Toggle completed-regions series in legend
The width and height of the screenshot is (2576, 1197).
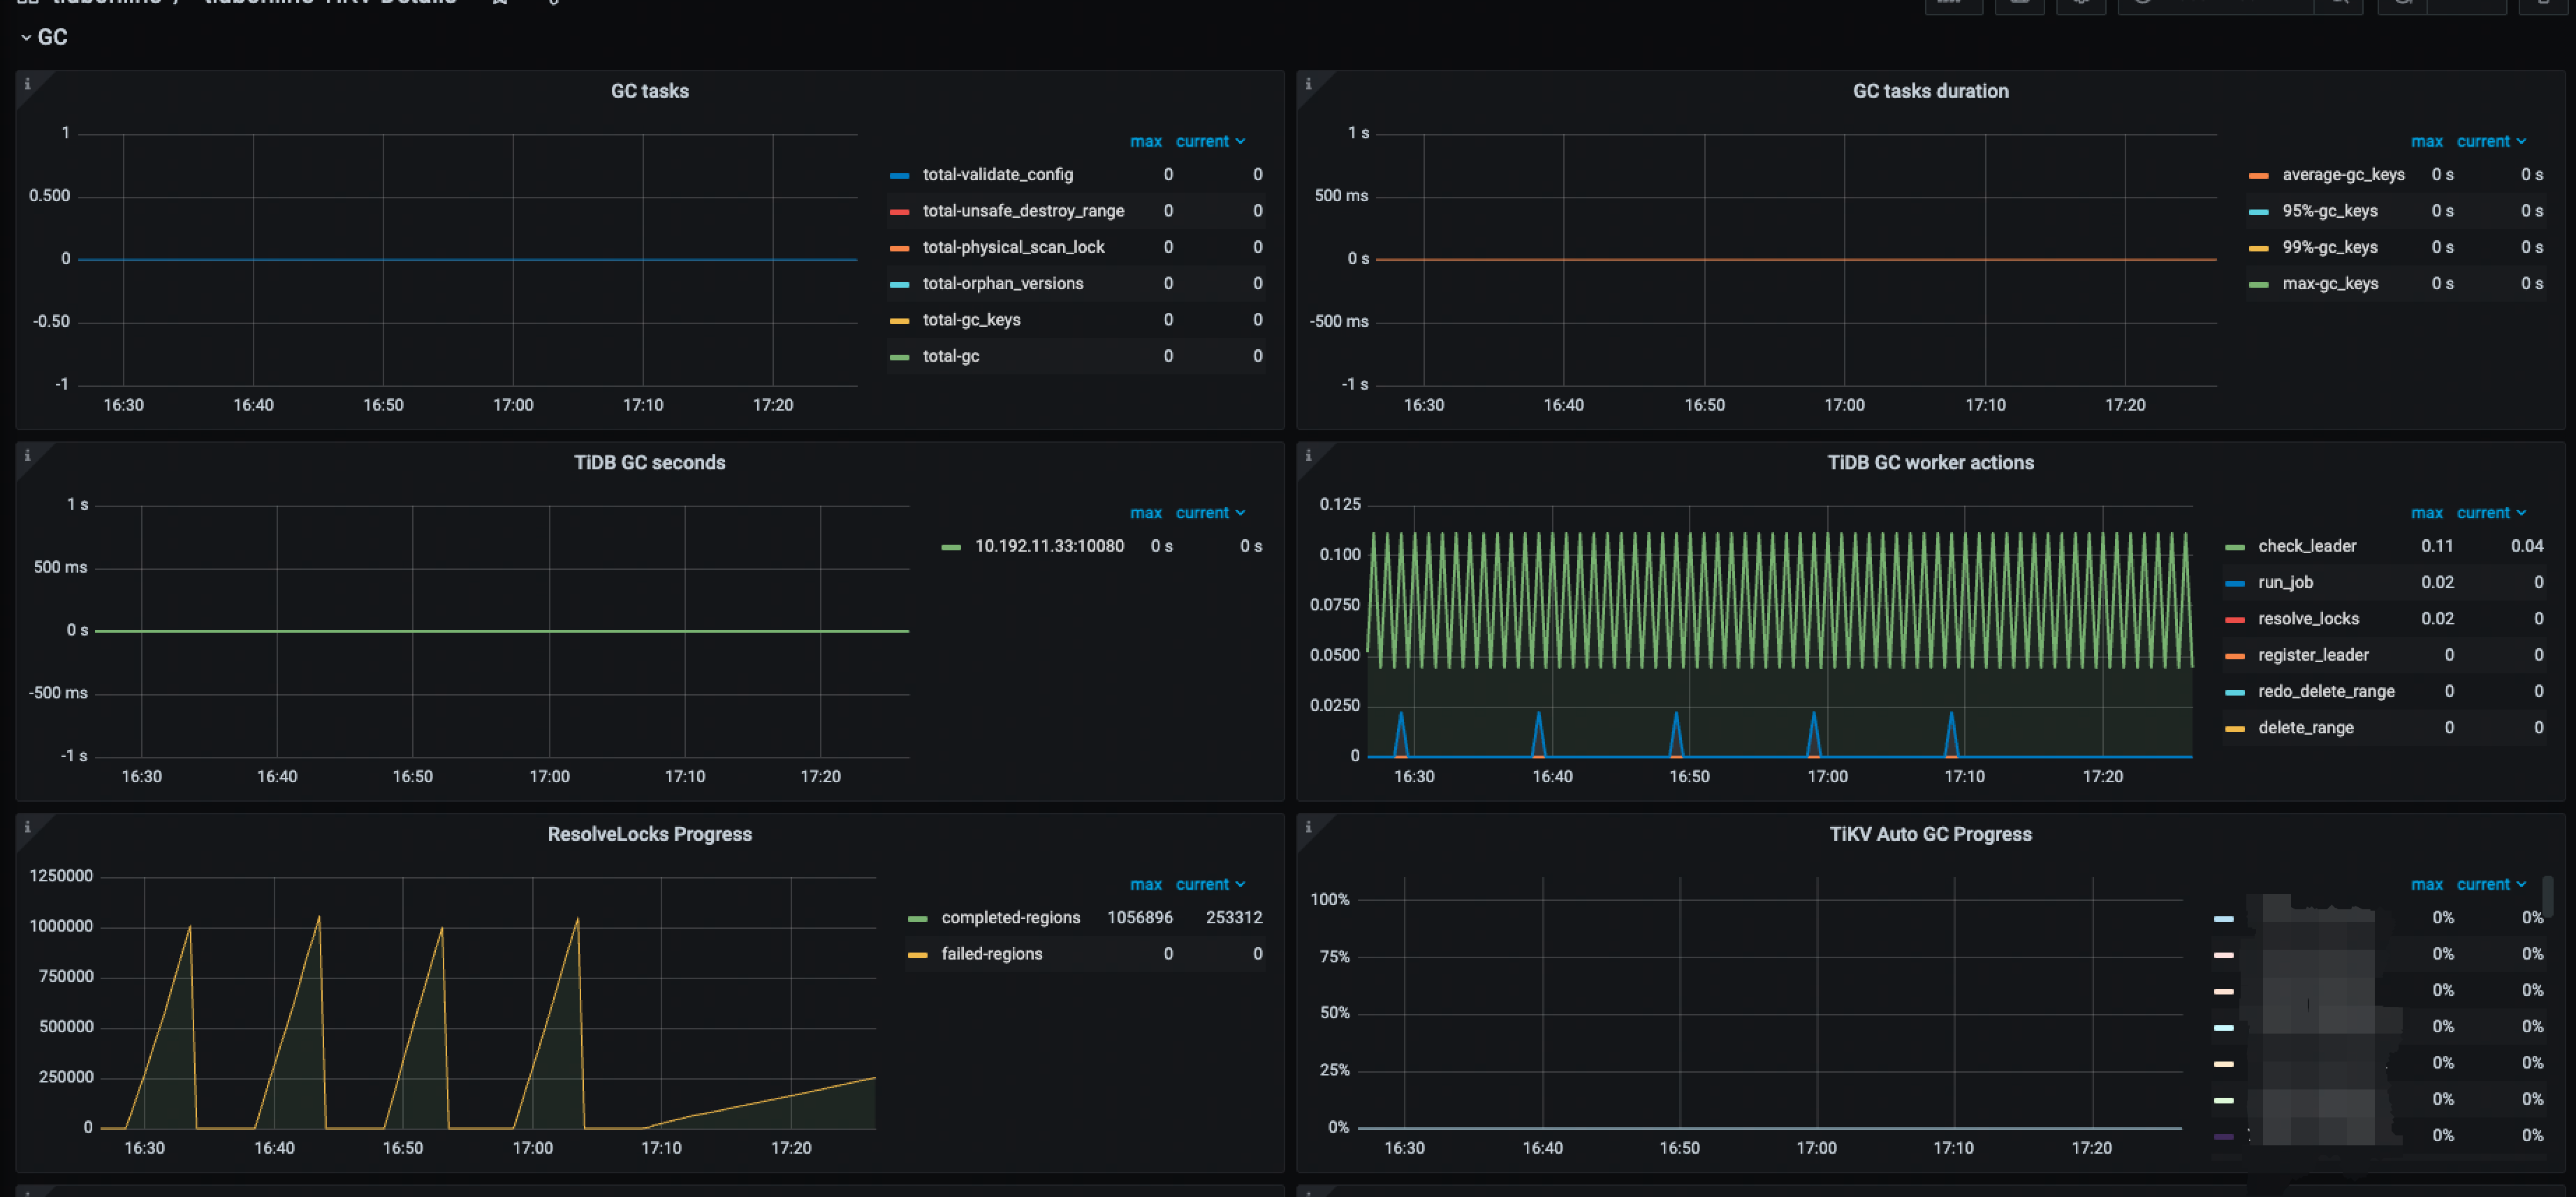[1010, 917]
